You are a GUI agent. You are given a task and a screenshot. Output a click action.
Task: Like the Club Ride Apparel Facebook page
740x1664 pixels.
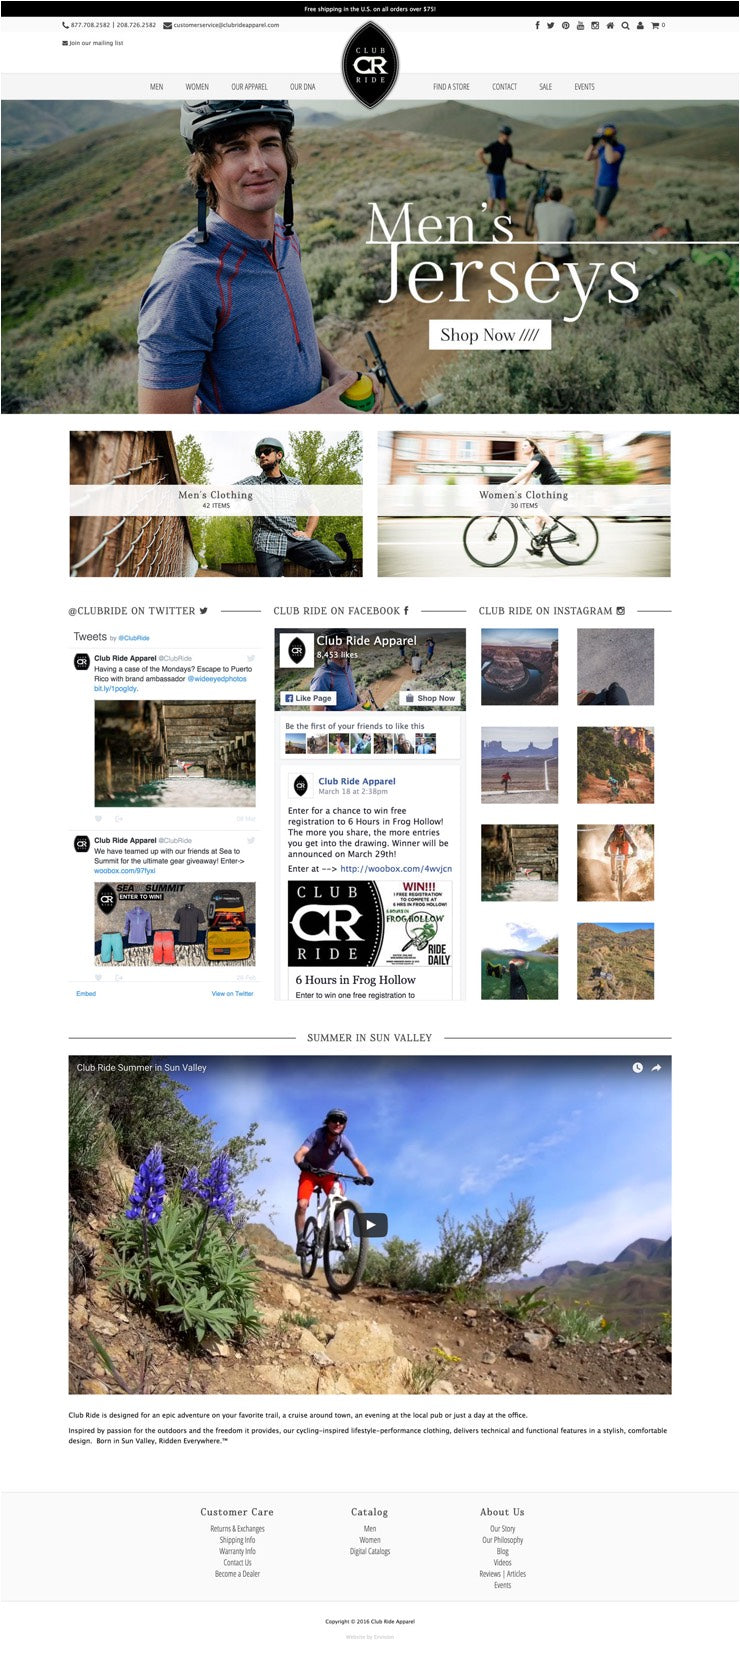click(x=308, y=698)
